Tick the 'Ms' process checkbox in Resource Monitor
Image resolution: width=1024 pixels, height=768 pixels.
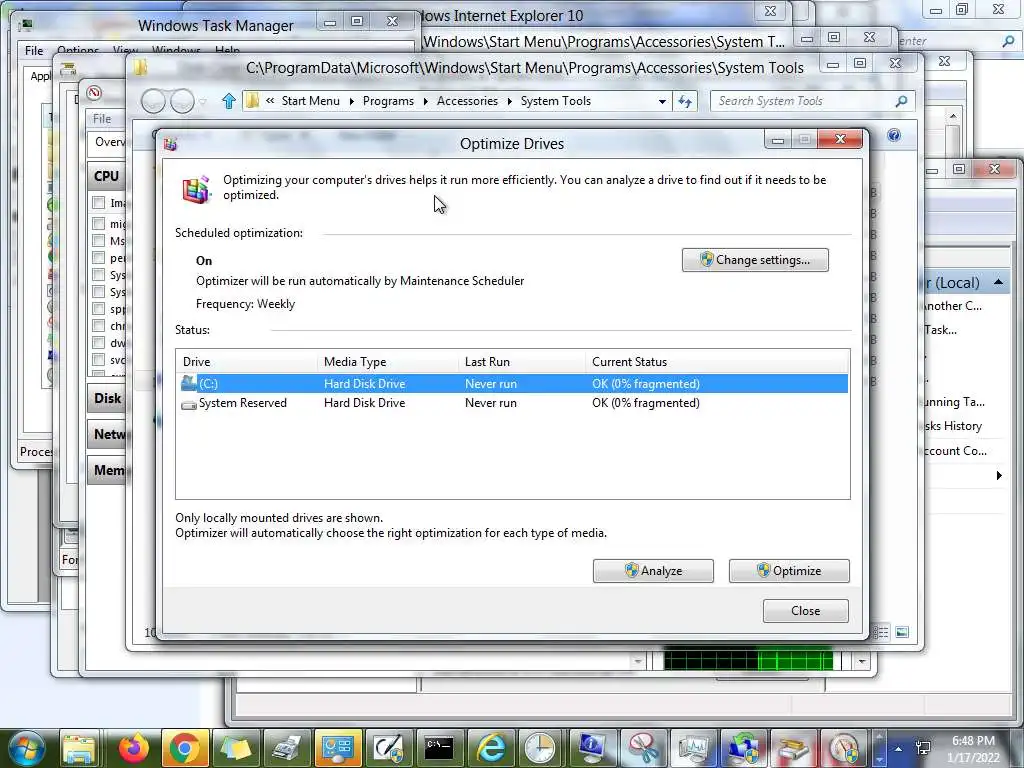(x=99, y=240)
